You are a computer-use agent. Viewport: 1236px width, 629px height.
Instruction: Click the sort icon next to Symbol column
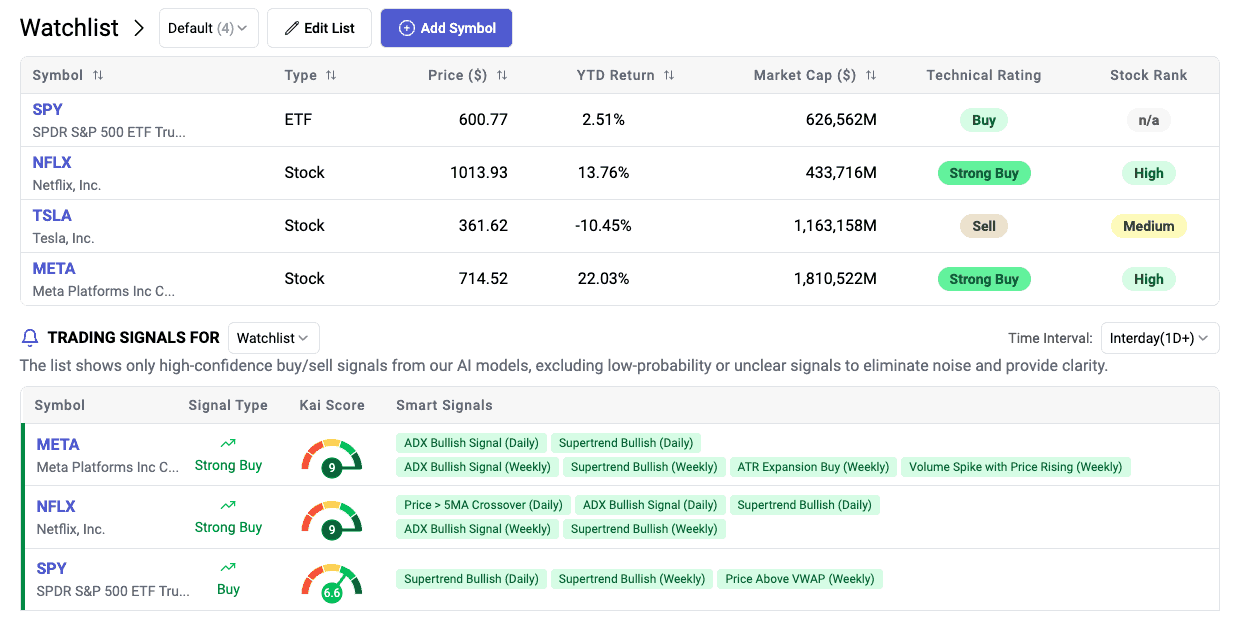[98, 76]
